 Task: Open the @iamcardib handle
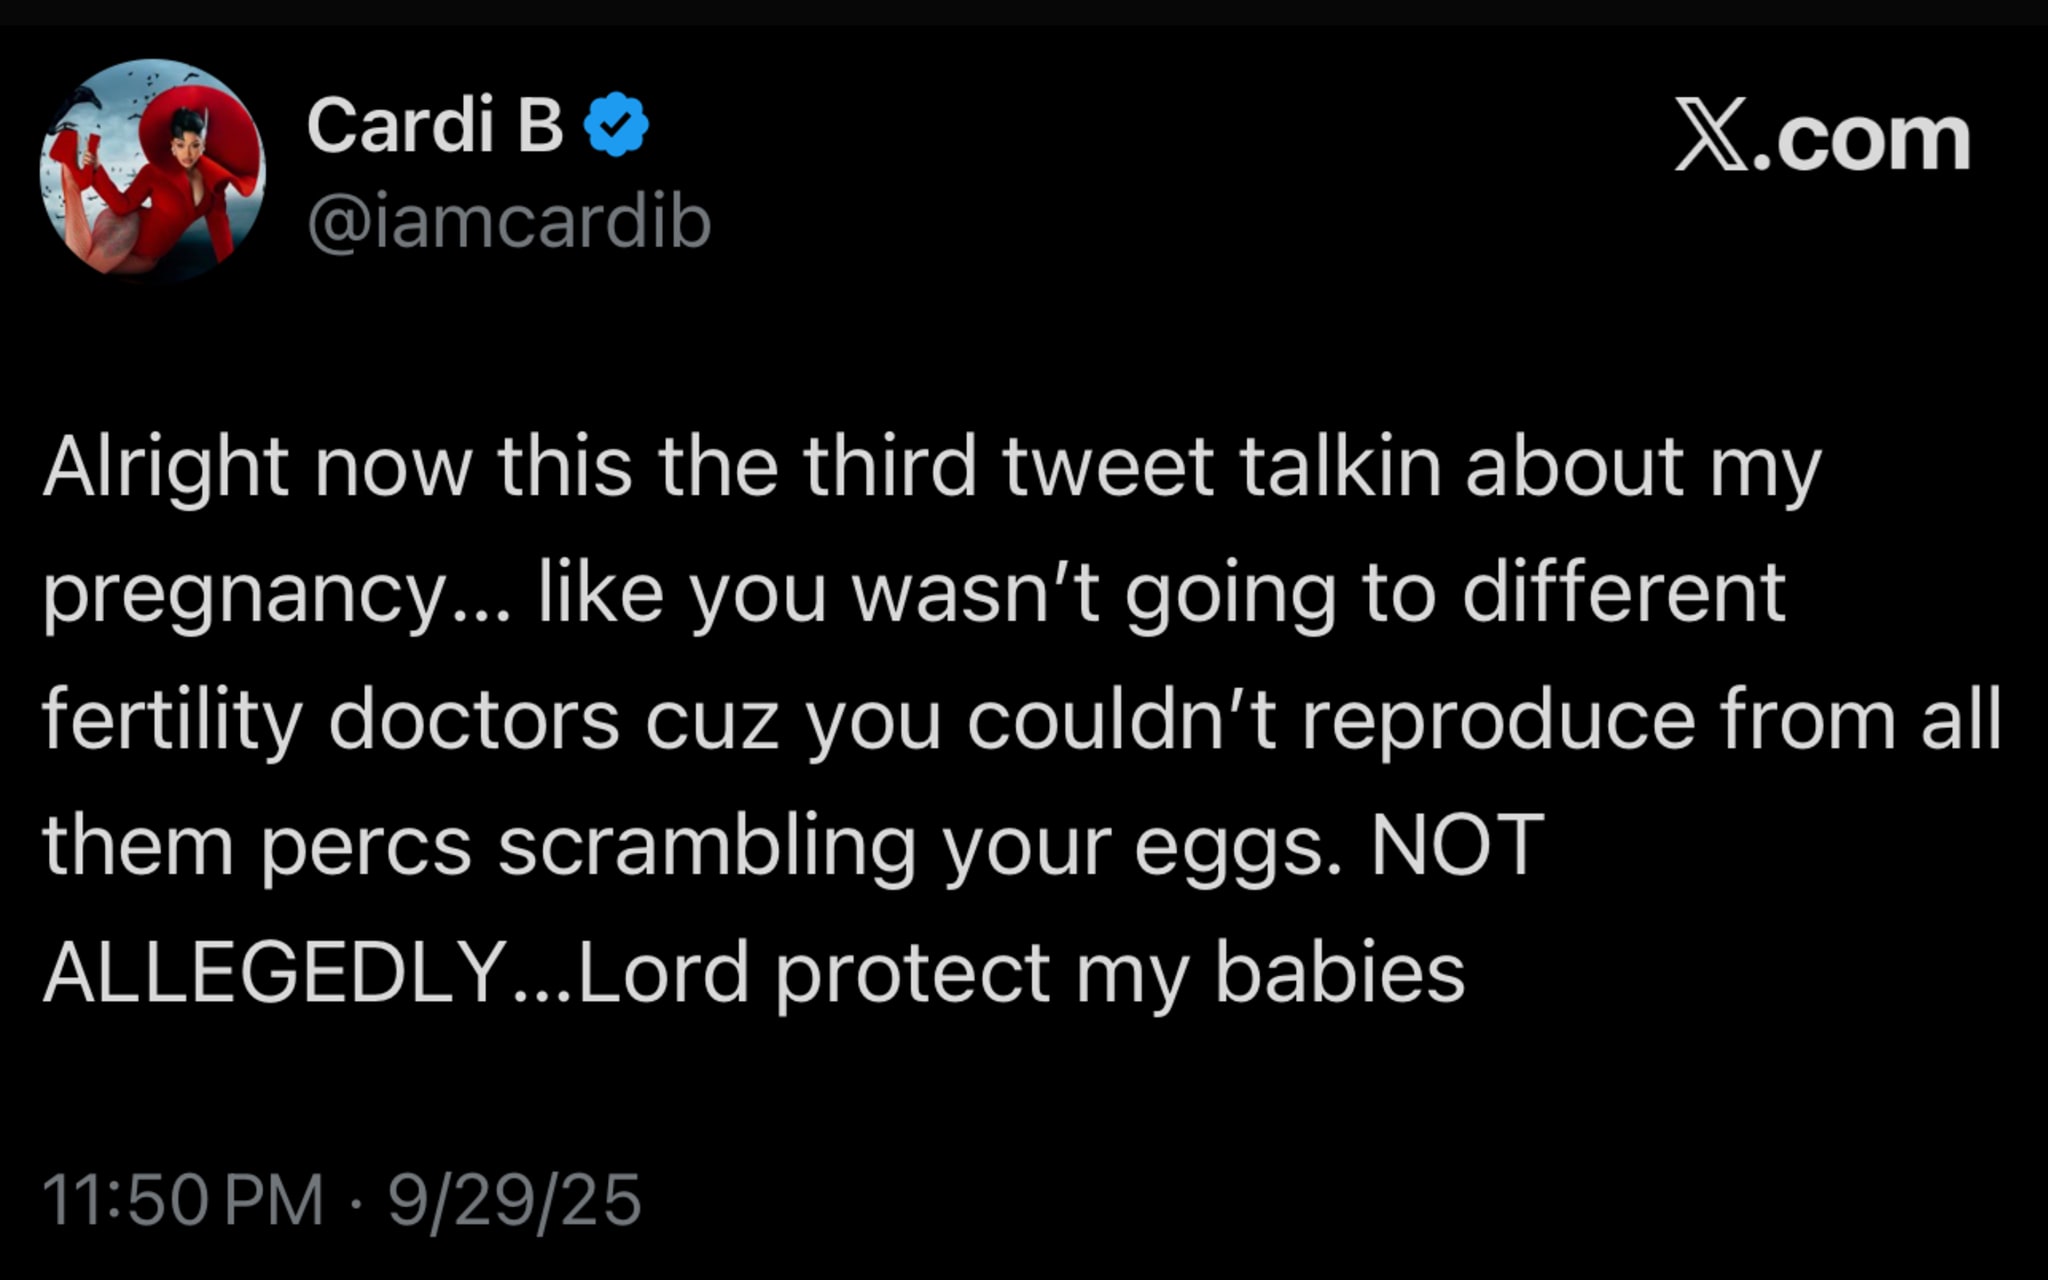coord(509,222)
